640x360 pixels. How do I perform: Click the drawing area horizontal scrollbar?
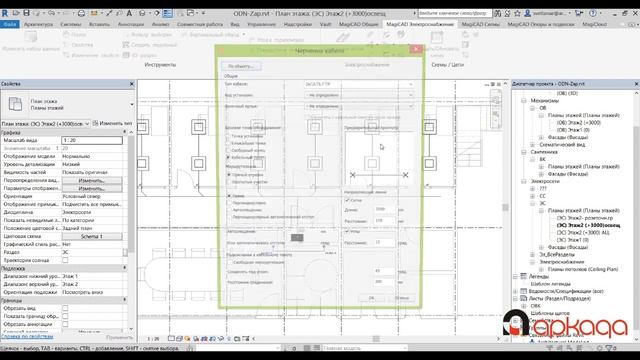(x=376, y=339)
